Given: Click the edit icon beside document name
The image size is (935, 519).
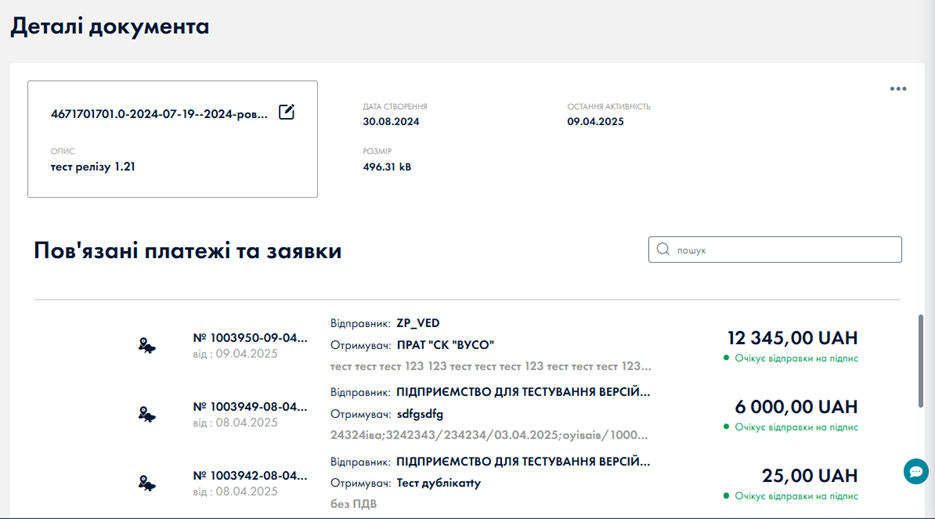Looking at the screenshot, I should [286, 112].
